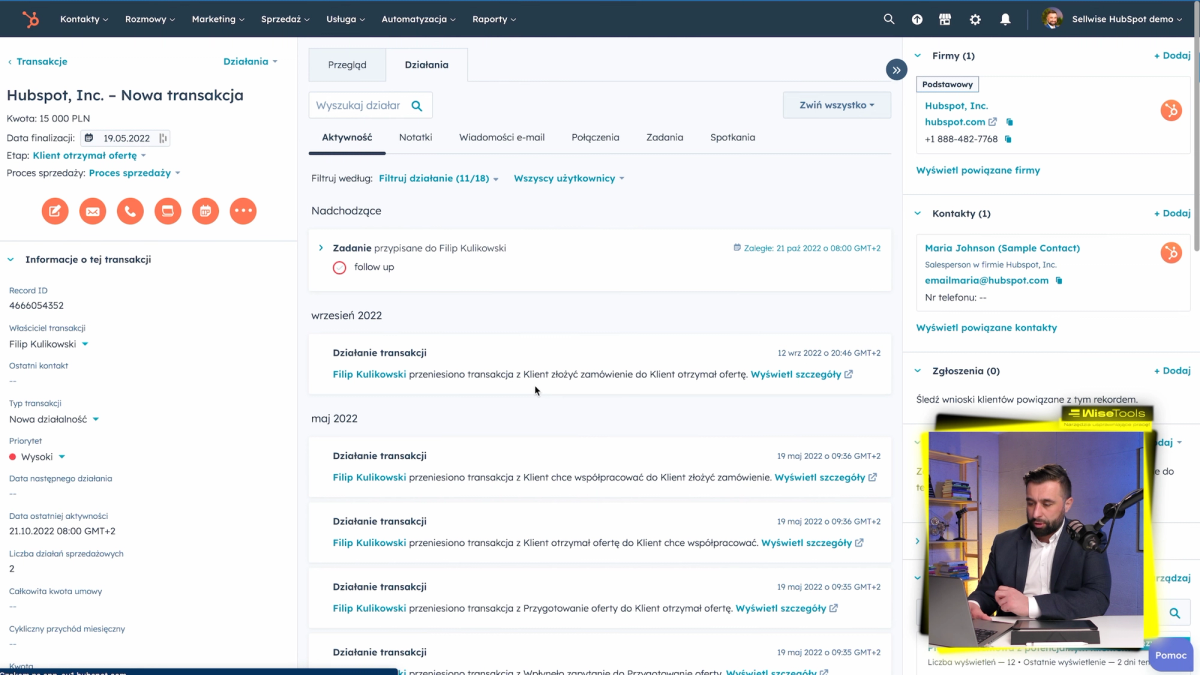Click the upgrade arrow icon

917,19
